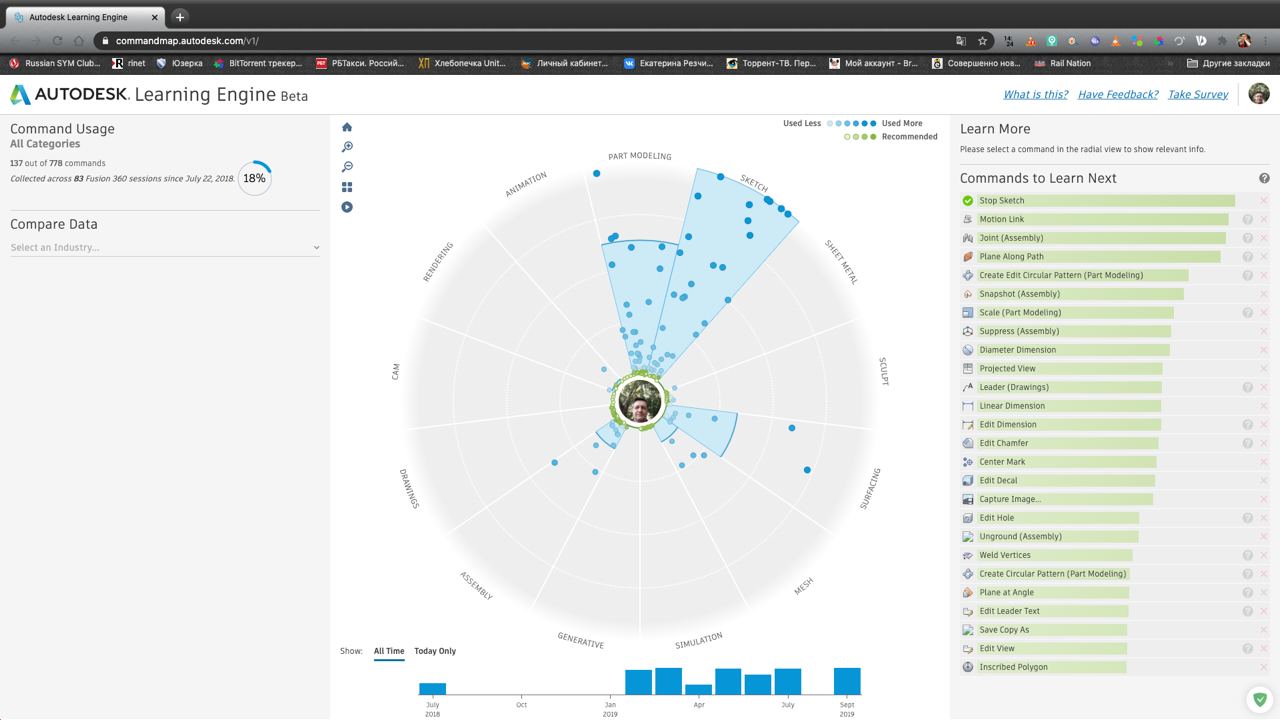Open a new browser tab

pos(180,17)
